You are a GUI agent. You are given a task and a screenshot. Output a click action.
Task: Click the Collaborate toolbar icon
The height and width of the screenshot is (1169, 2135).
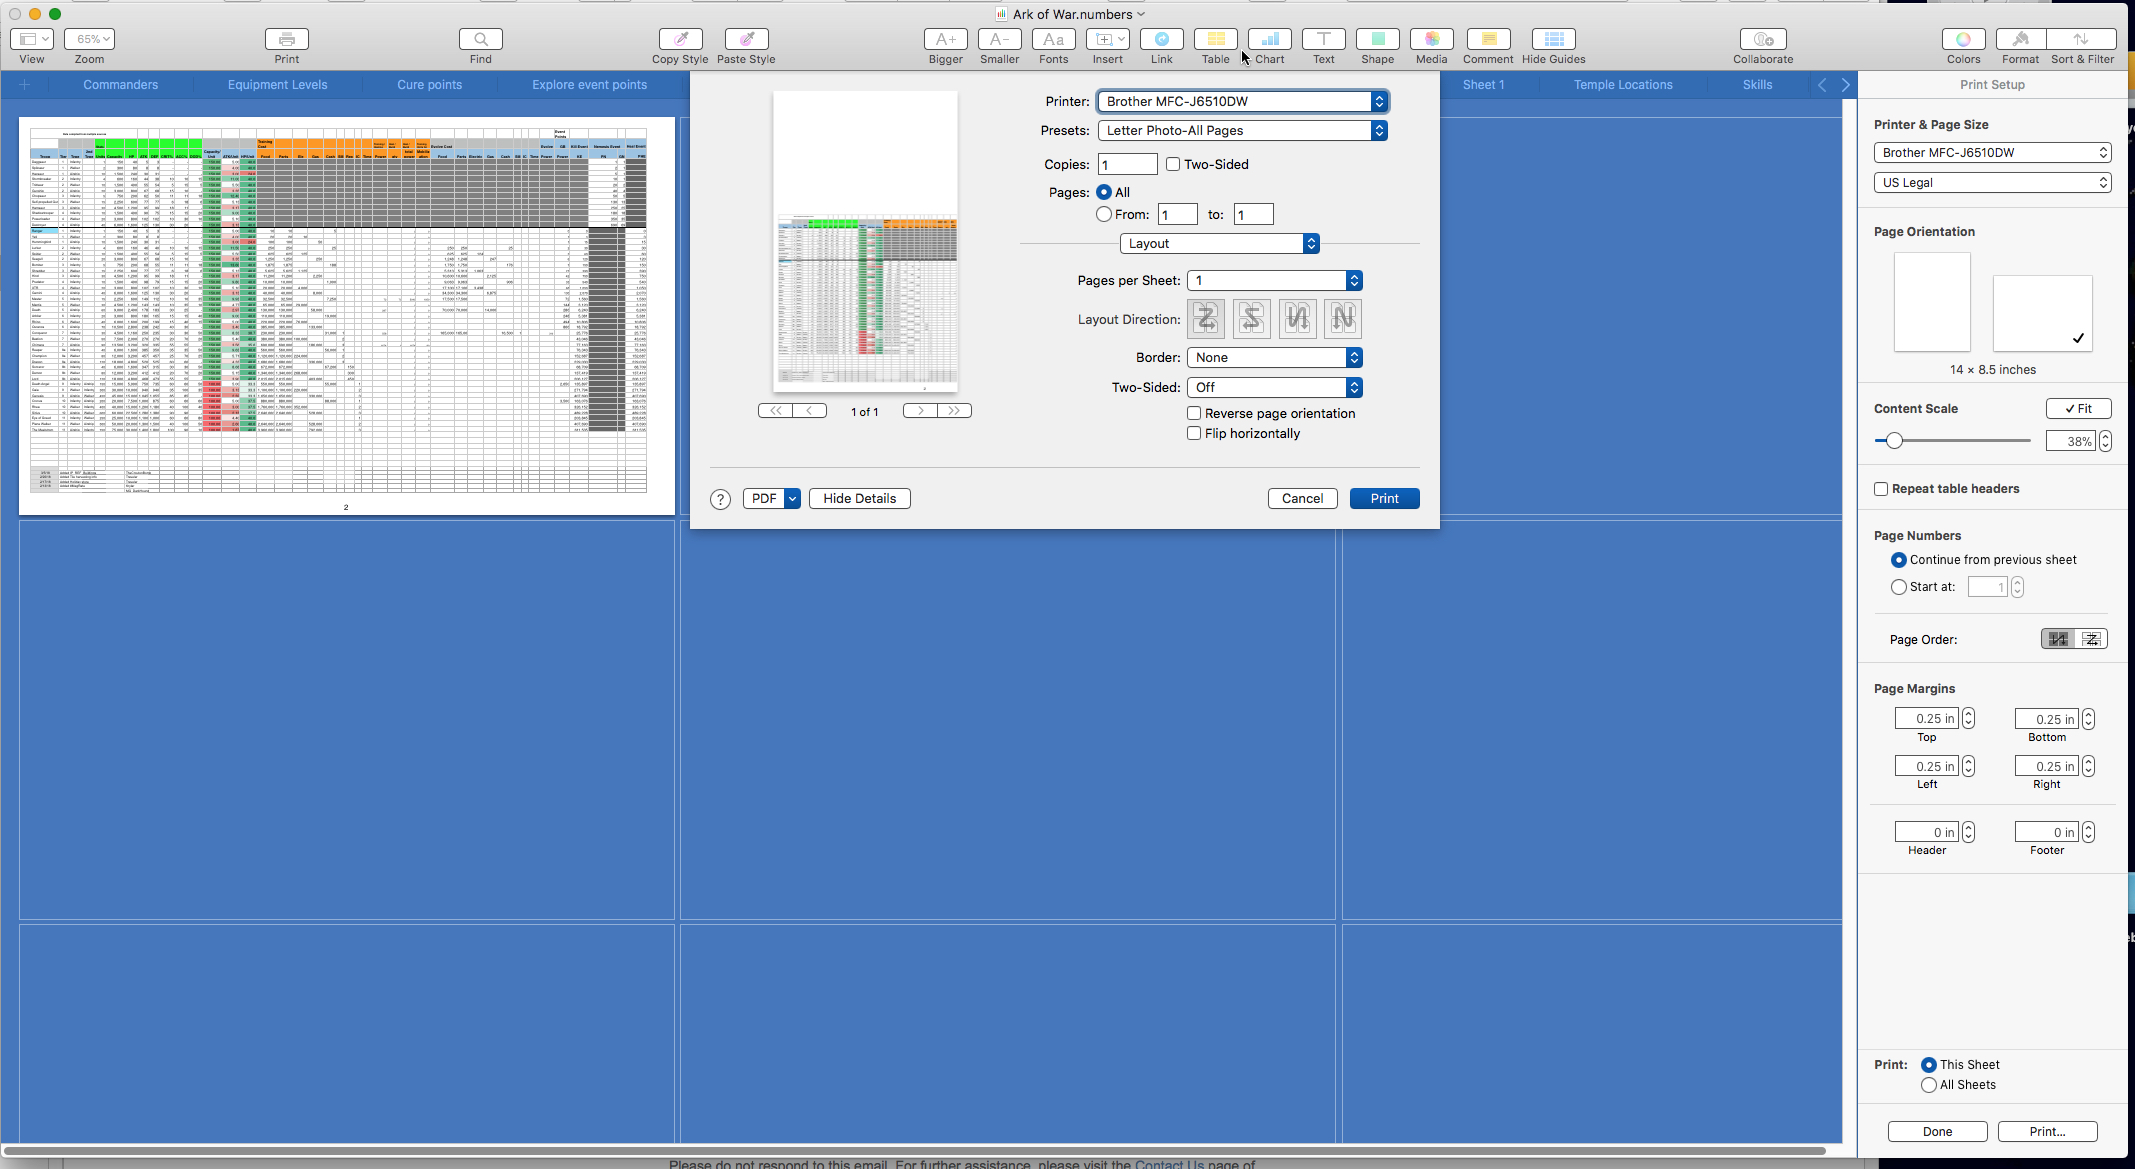[1762, 40]
